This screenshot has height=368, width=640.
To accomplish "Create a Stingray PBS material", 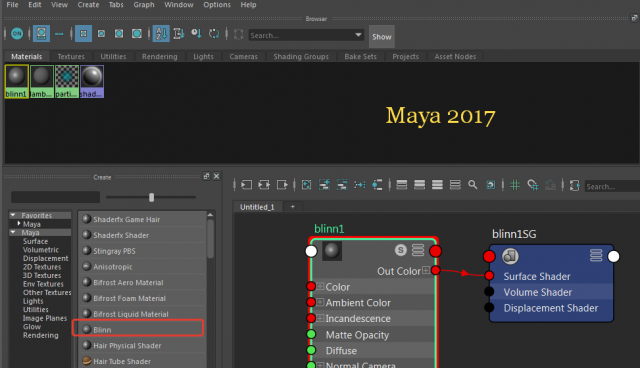I will tap(142, 251).
